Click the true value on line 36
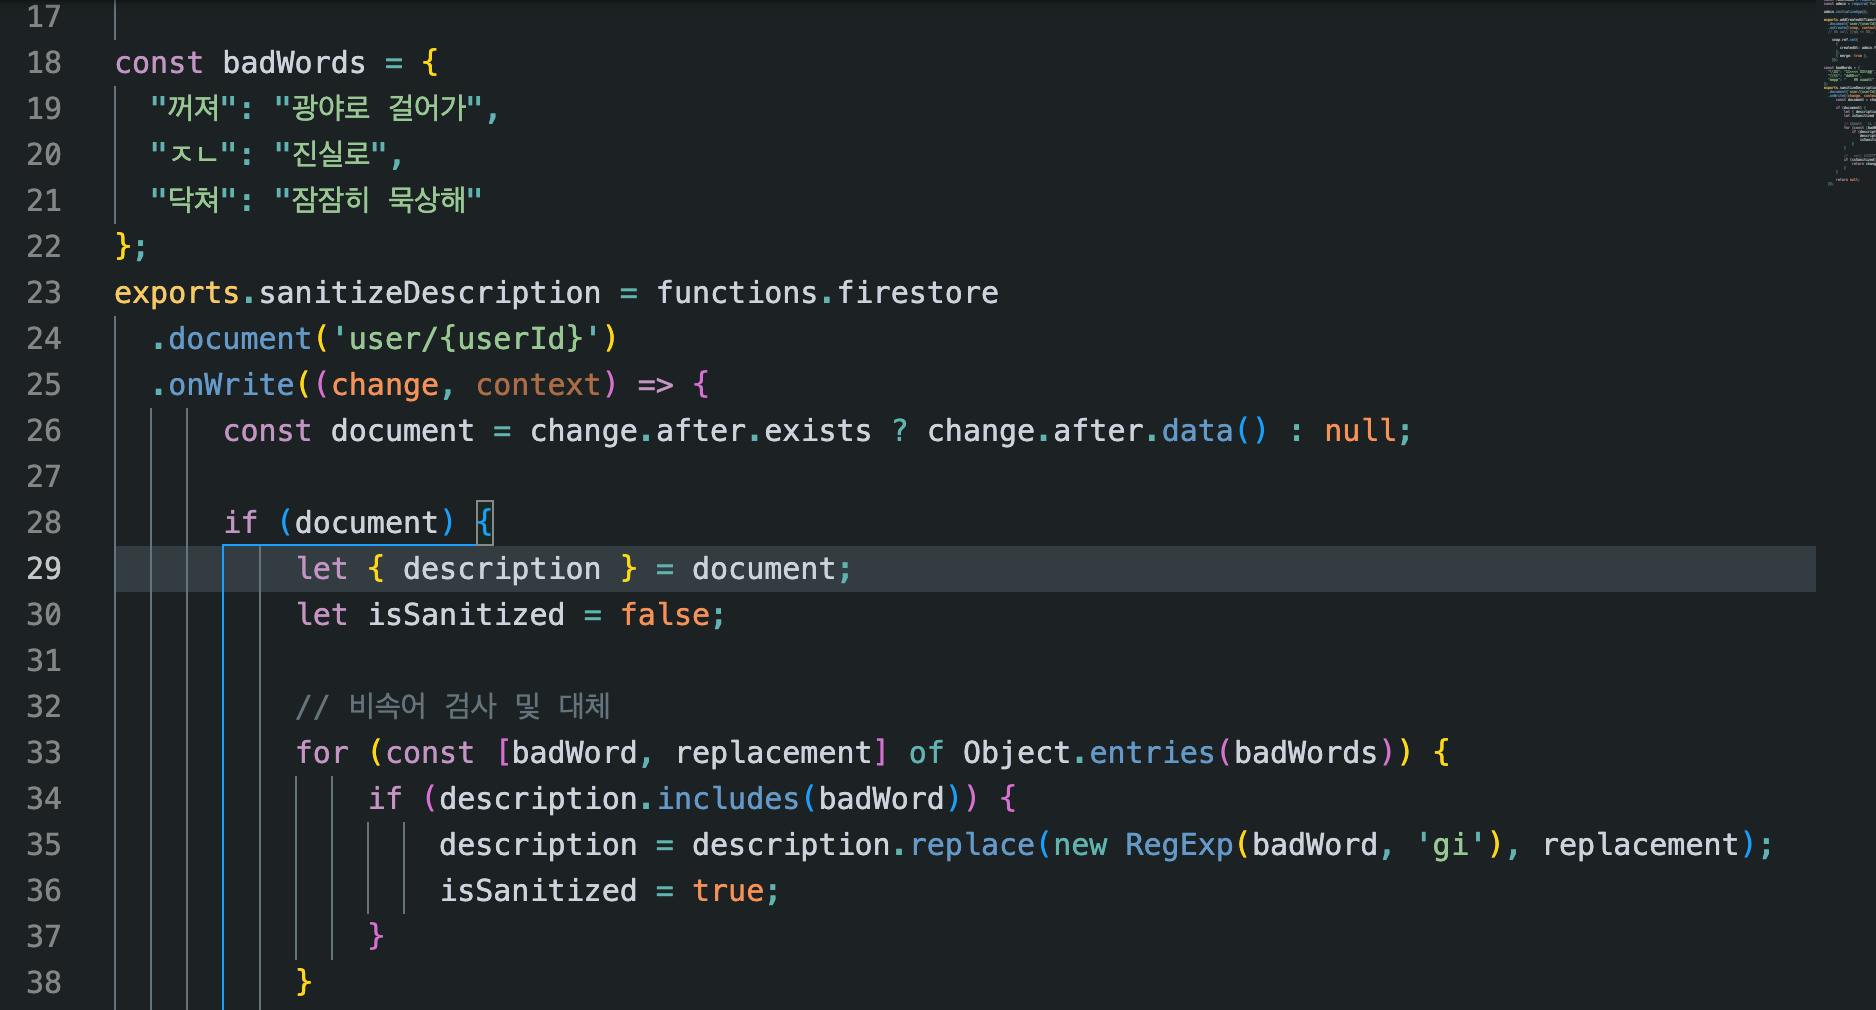The height and width of the screenshot is (1010, 1876). click(x=728, y=890)
